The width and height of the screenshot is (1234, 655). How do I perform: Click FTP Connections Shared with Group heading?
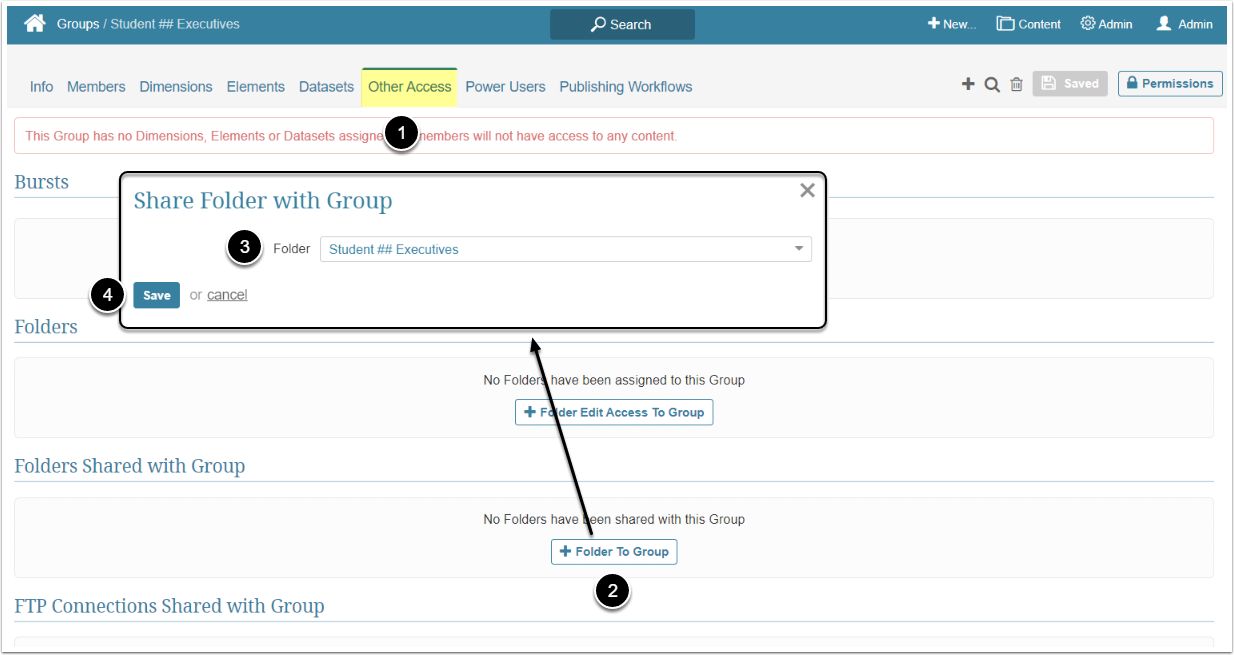pyautogui.click(x=169, y=606)
